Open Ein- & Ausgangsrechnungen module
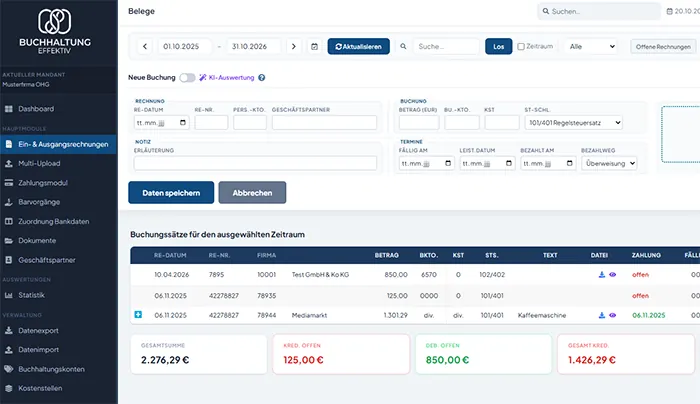The height and width of the screenshot is (404, 700). pyautogui.click(x=58, y=144)
